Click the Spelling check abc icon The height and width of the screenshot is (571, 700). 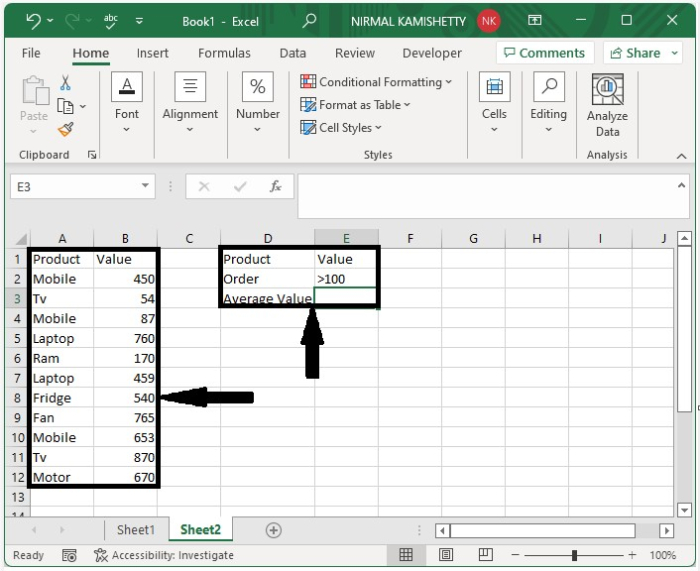110,21
